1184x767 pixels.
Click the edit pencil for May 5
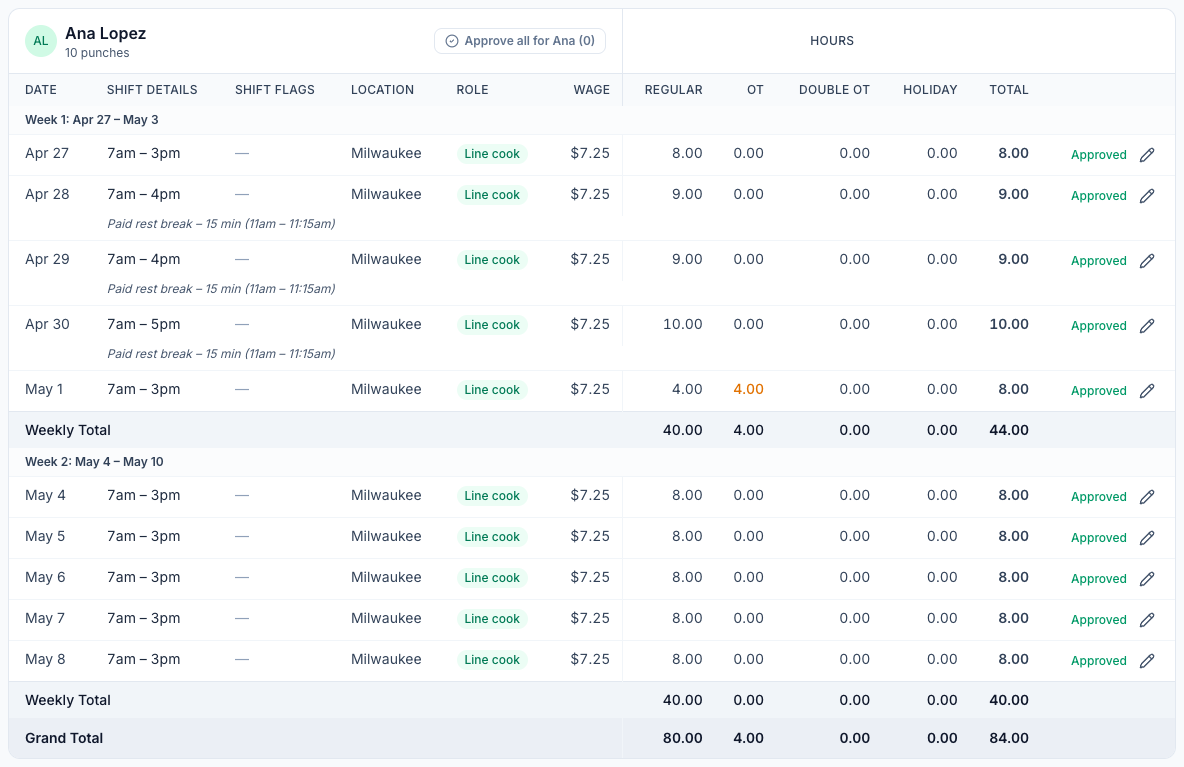(1147, 538)
